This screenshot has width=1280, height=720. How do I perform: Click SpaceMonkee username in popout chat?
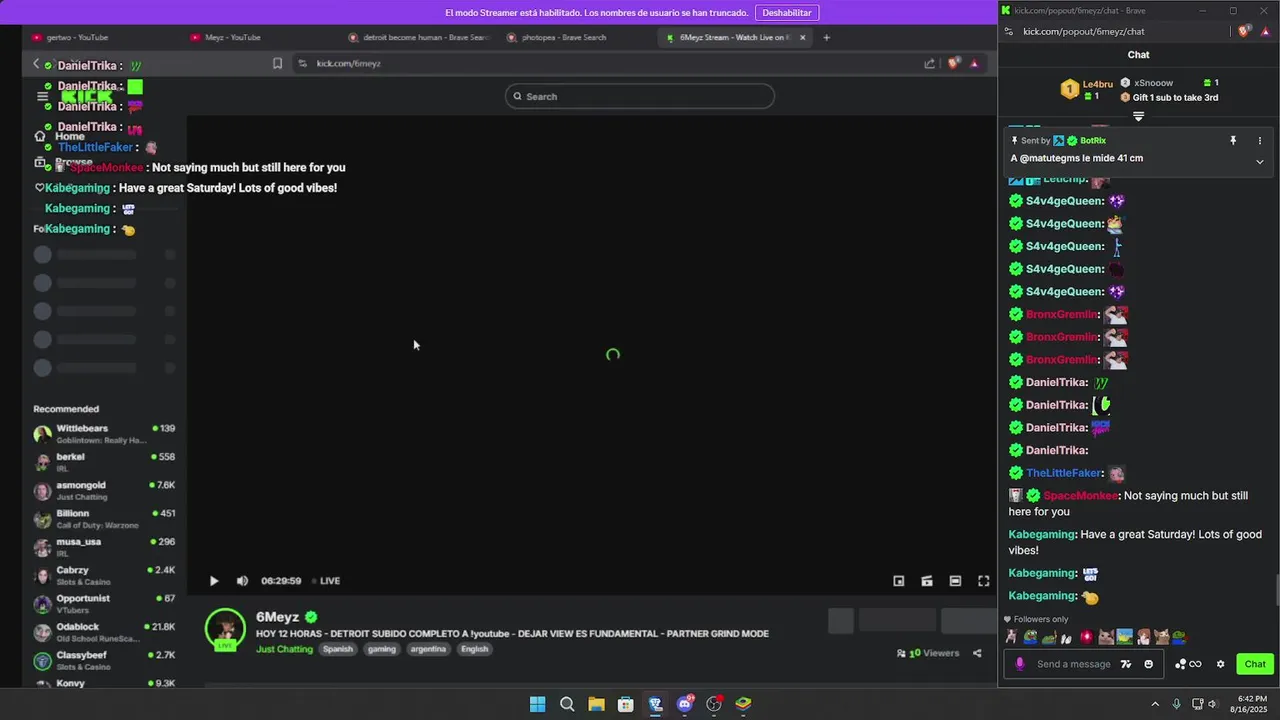pos(1081,496)
